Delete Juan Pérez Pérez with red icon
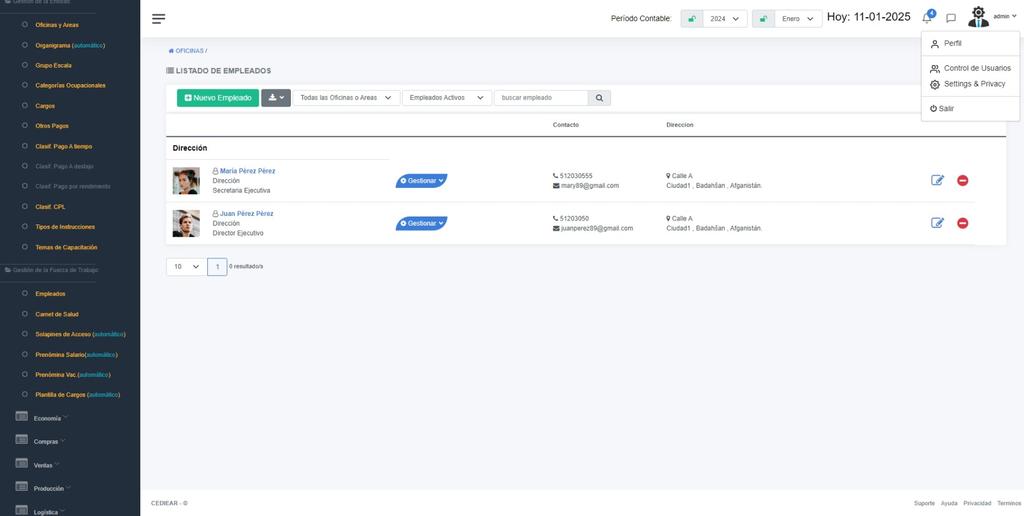This screenshot has width=1024, height=516. coord(962,223)
